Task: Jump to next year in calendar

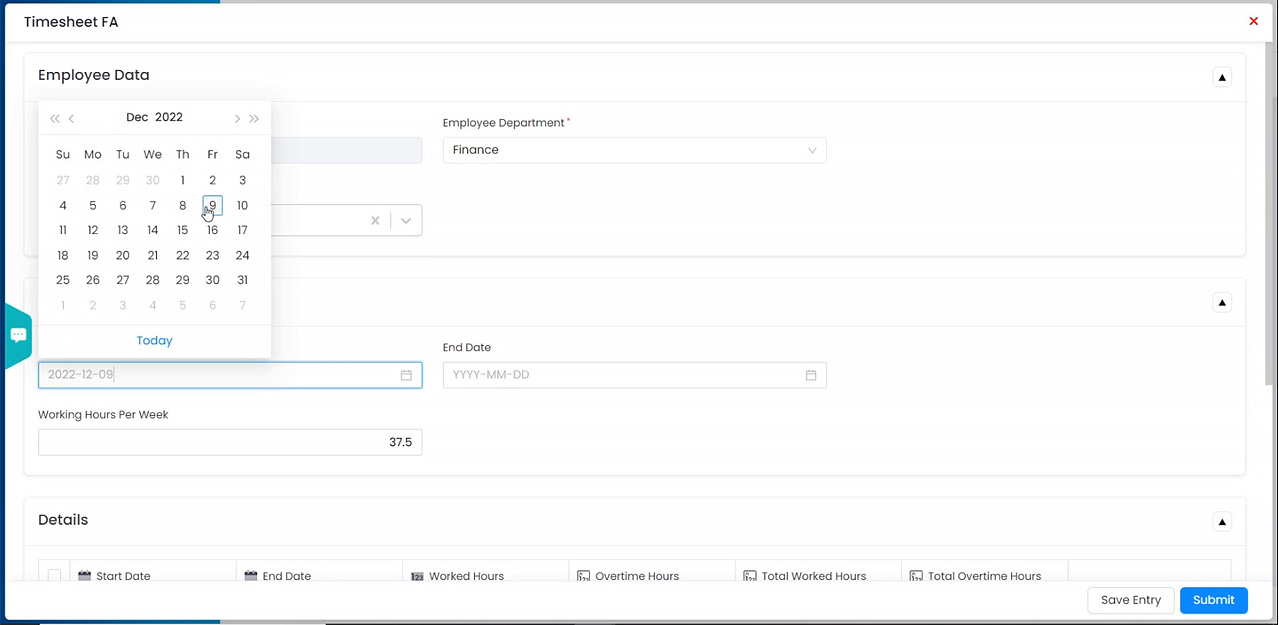Action: click(x=255, y=118)
